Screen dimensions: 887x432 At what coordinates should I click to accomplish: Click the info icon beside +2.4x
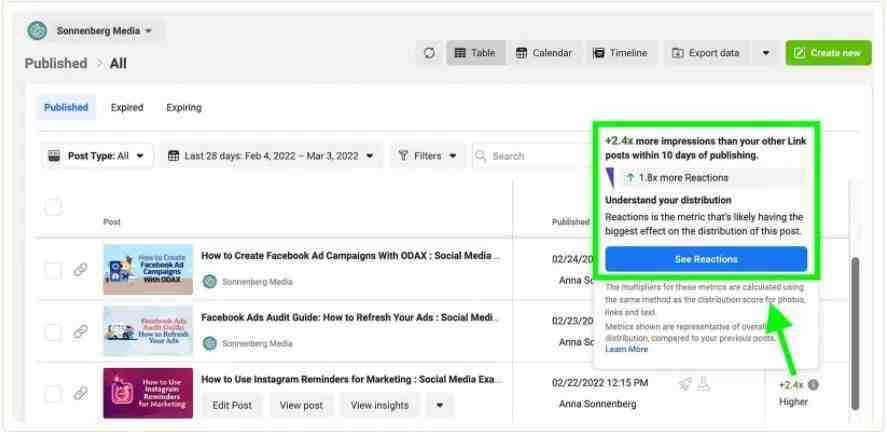813,385
